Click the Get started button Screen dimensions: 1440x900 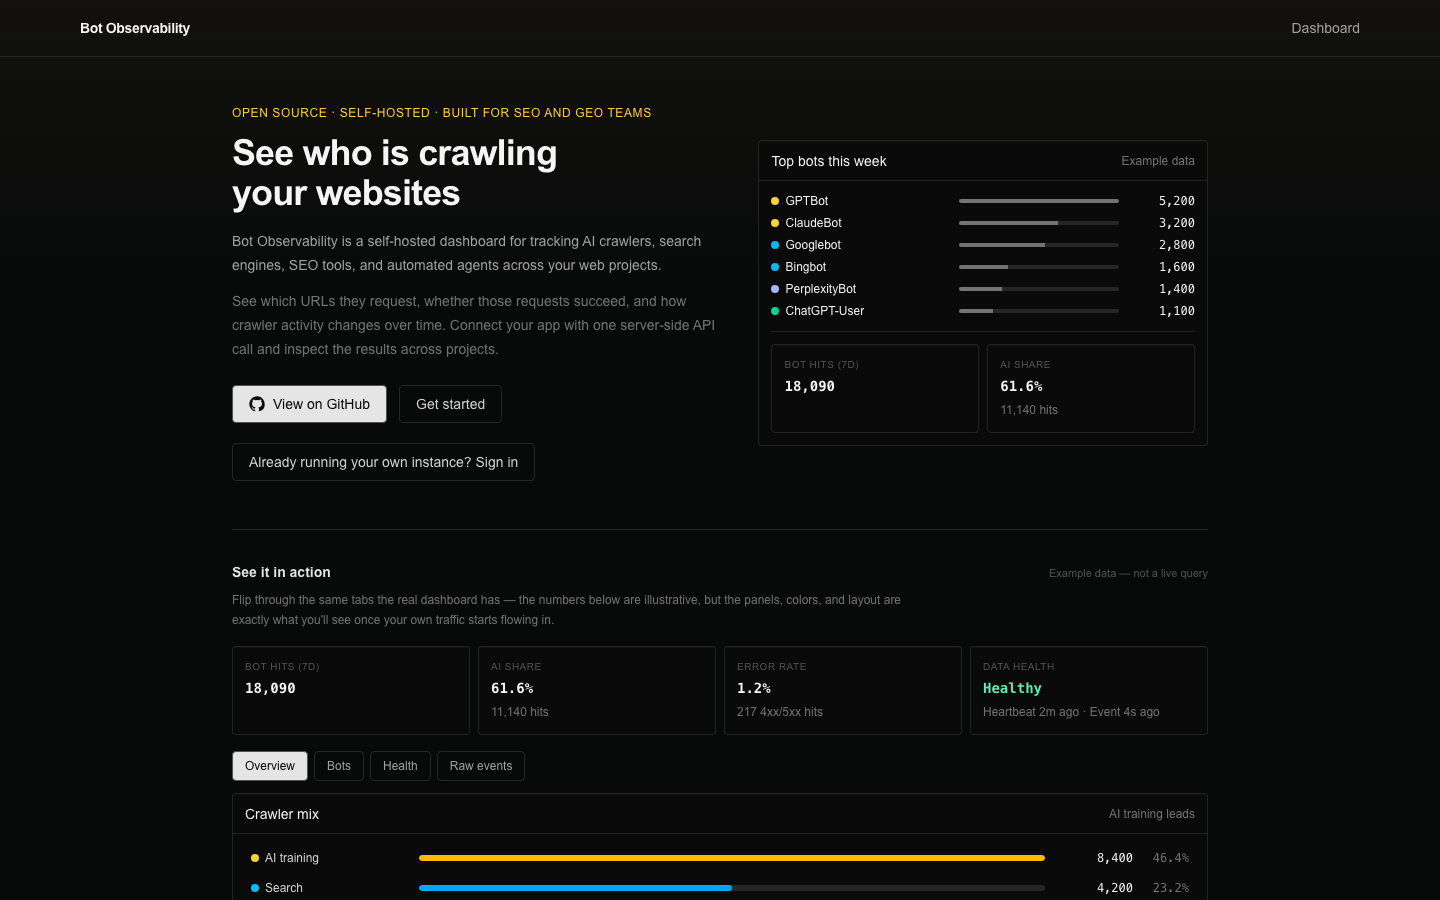click(x=450, y=404)
